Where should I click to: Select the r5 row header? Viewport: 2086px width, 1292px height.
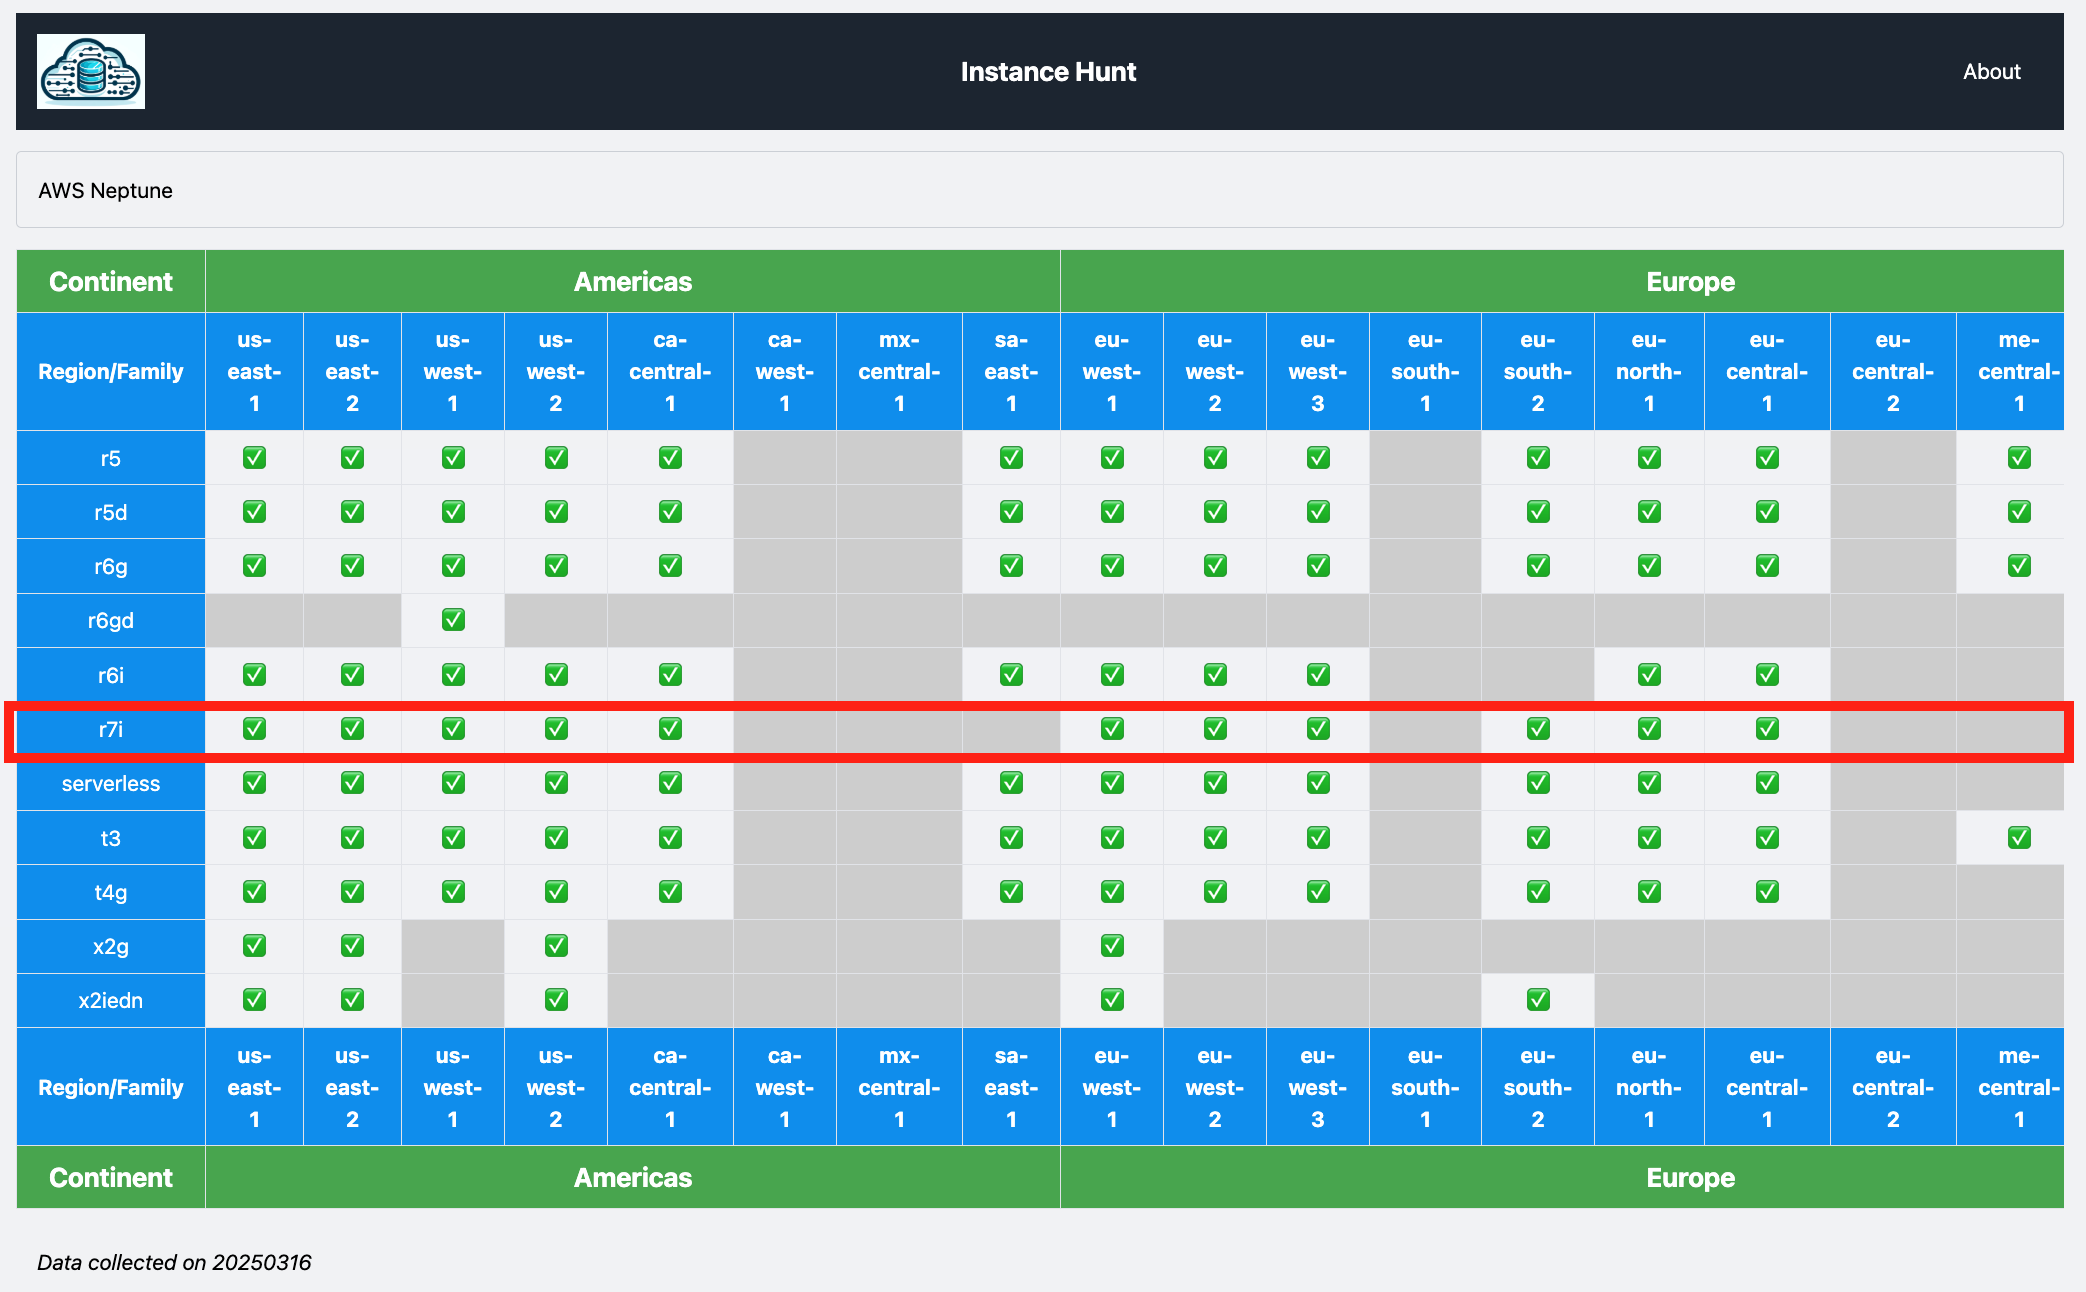(111, 458)
